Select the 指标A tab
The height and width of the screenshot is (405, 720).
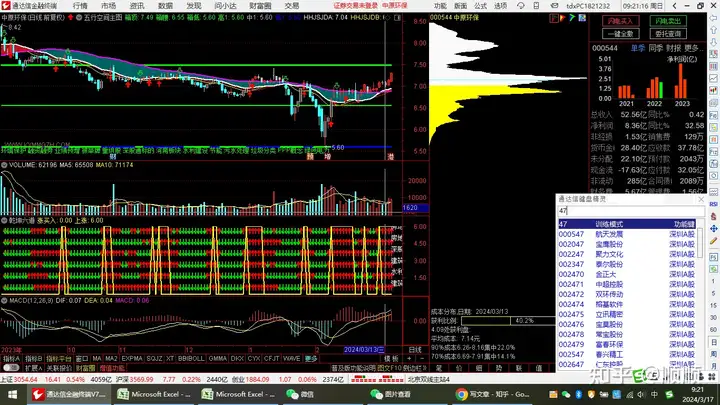click(x=12, y=359)
